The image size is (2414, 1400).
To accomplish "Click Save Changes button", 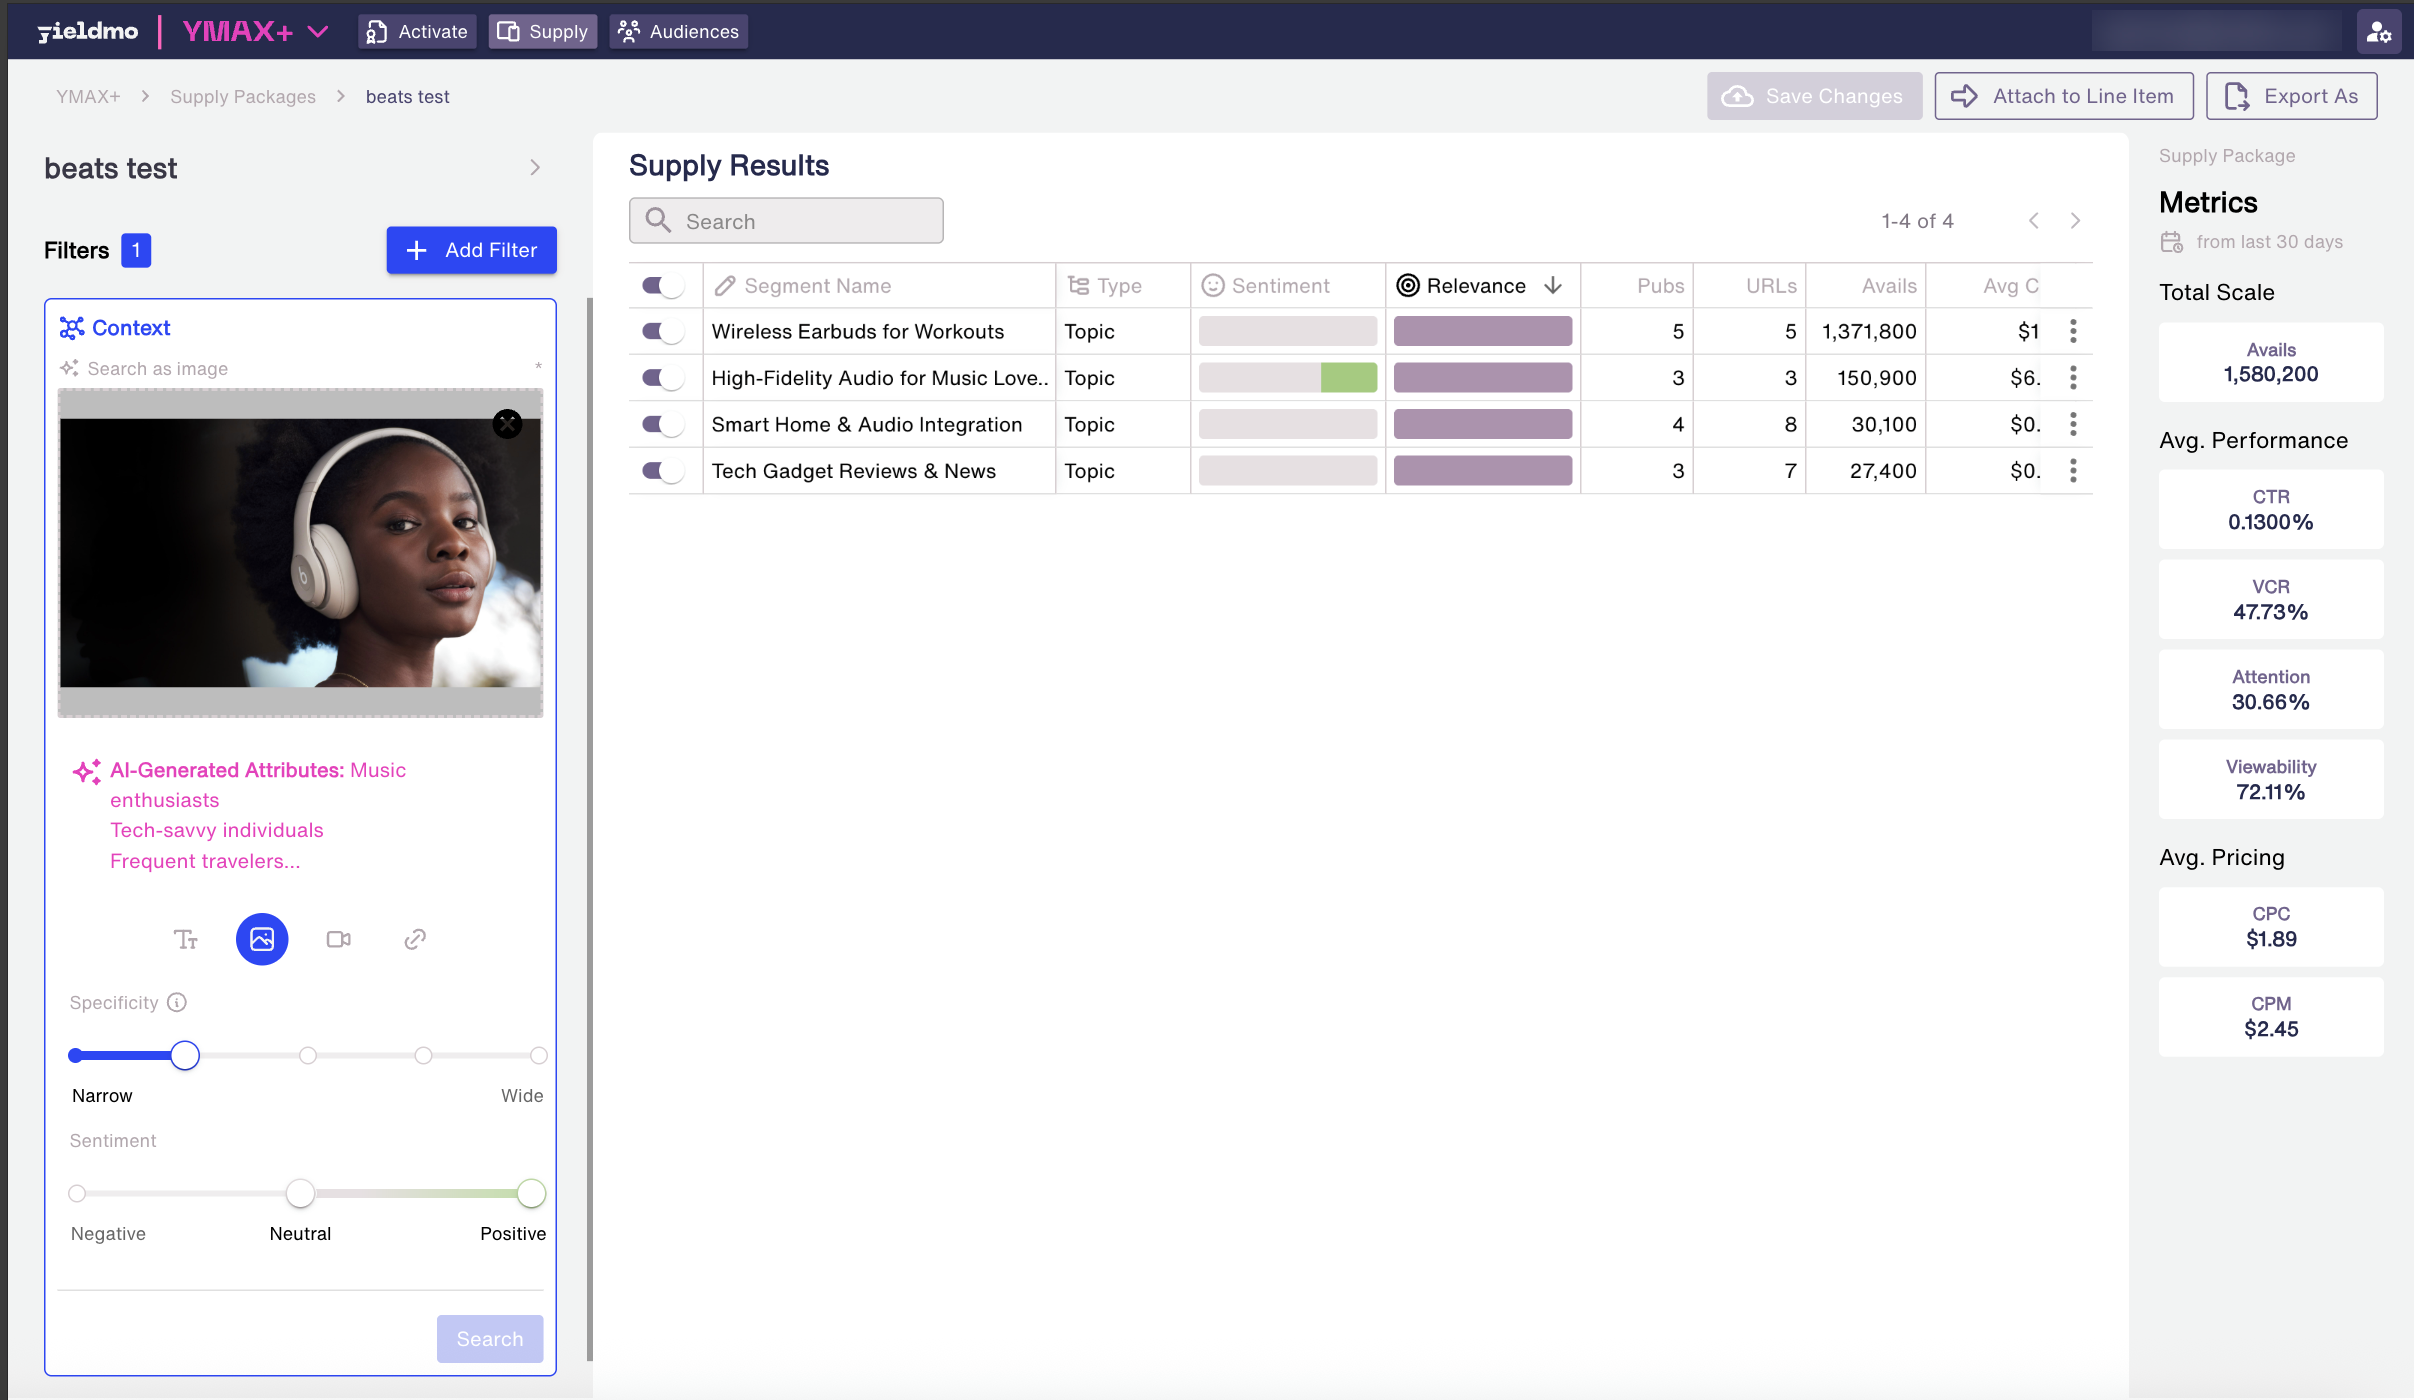I will [1814, 96].
